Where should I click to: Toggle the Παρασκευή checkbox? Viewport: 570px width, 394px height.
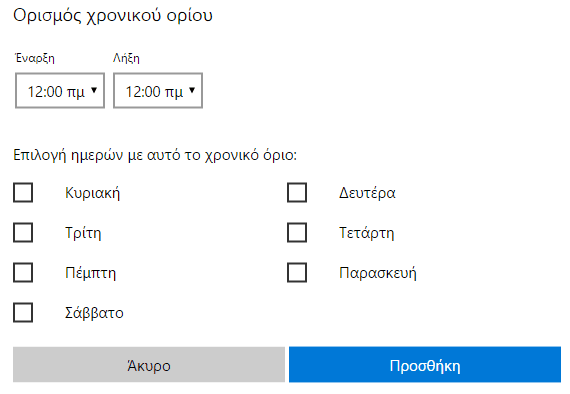click(x=297, y=272)
